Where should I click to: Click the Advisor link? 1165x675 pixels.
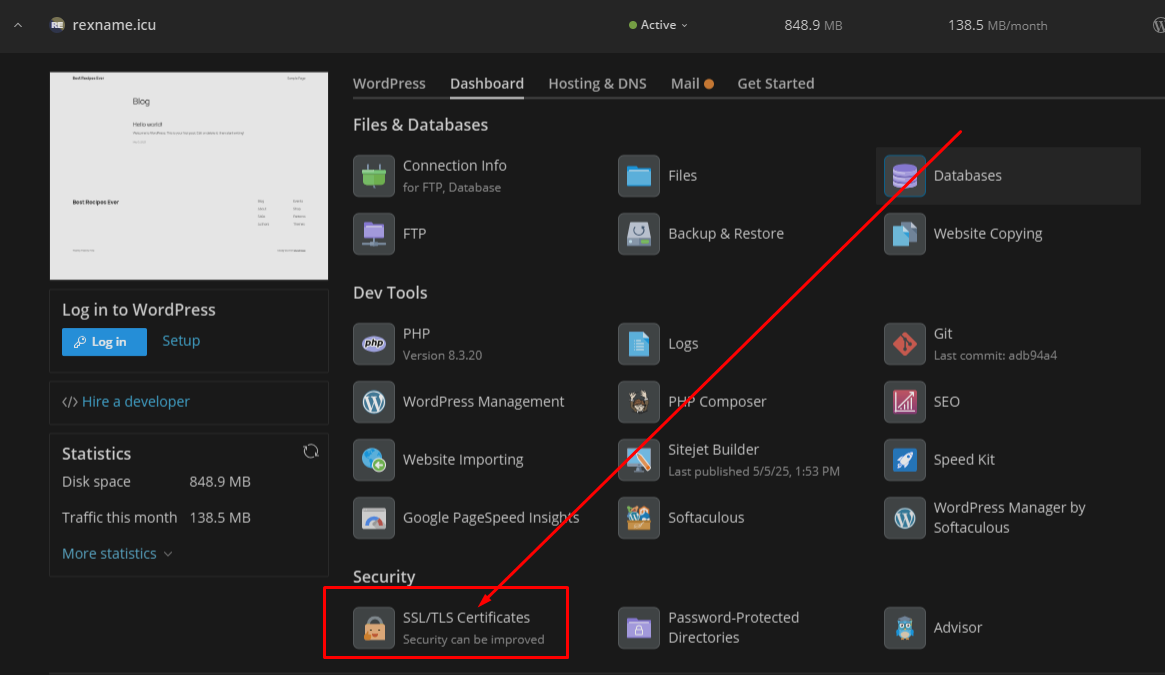[958, 627]
